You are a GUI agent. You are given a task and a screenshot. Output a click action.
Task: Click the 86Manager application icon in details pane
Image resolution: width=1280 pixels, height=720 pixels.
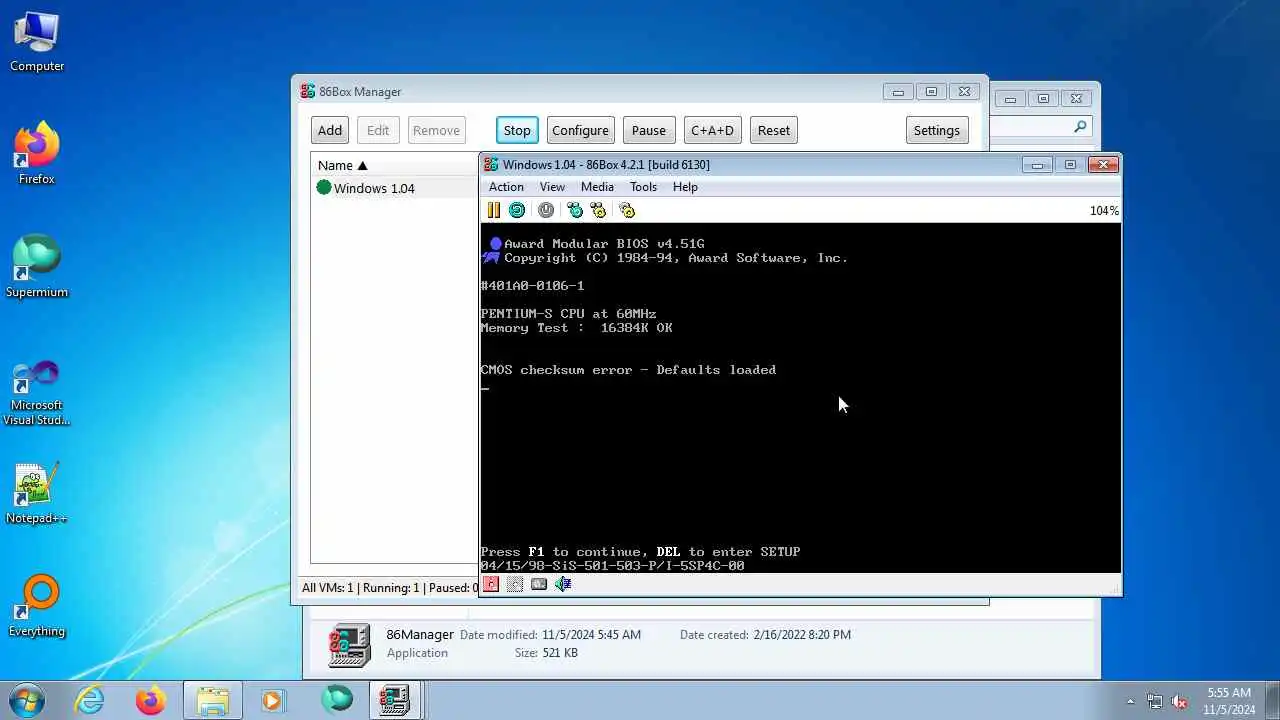[349, 644]
